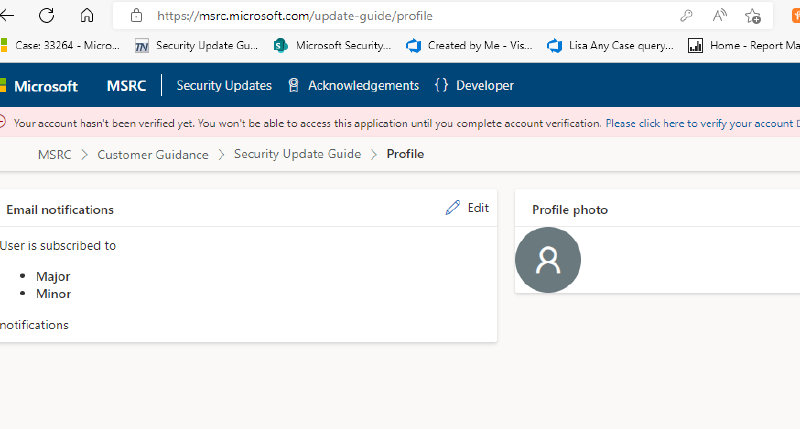Open the password key icon

(x=686, y=16)
